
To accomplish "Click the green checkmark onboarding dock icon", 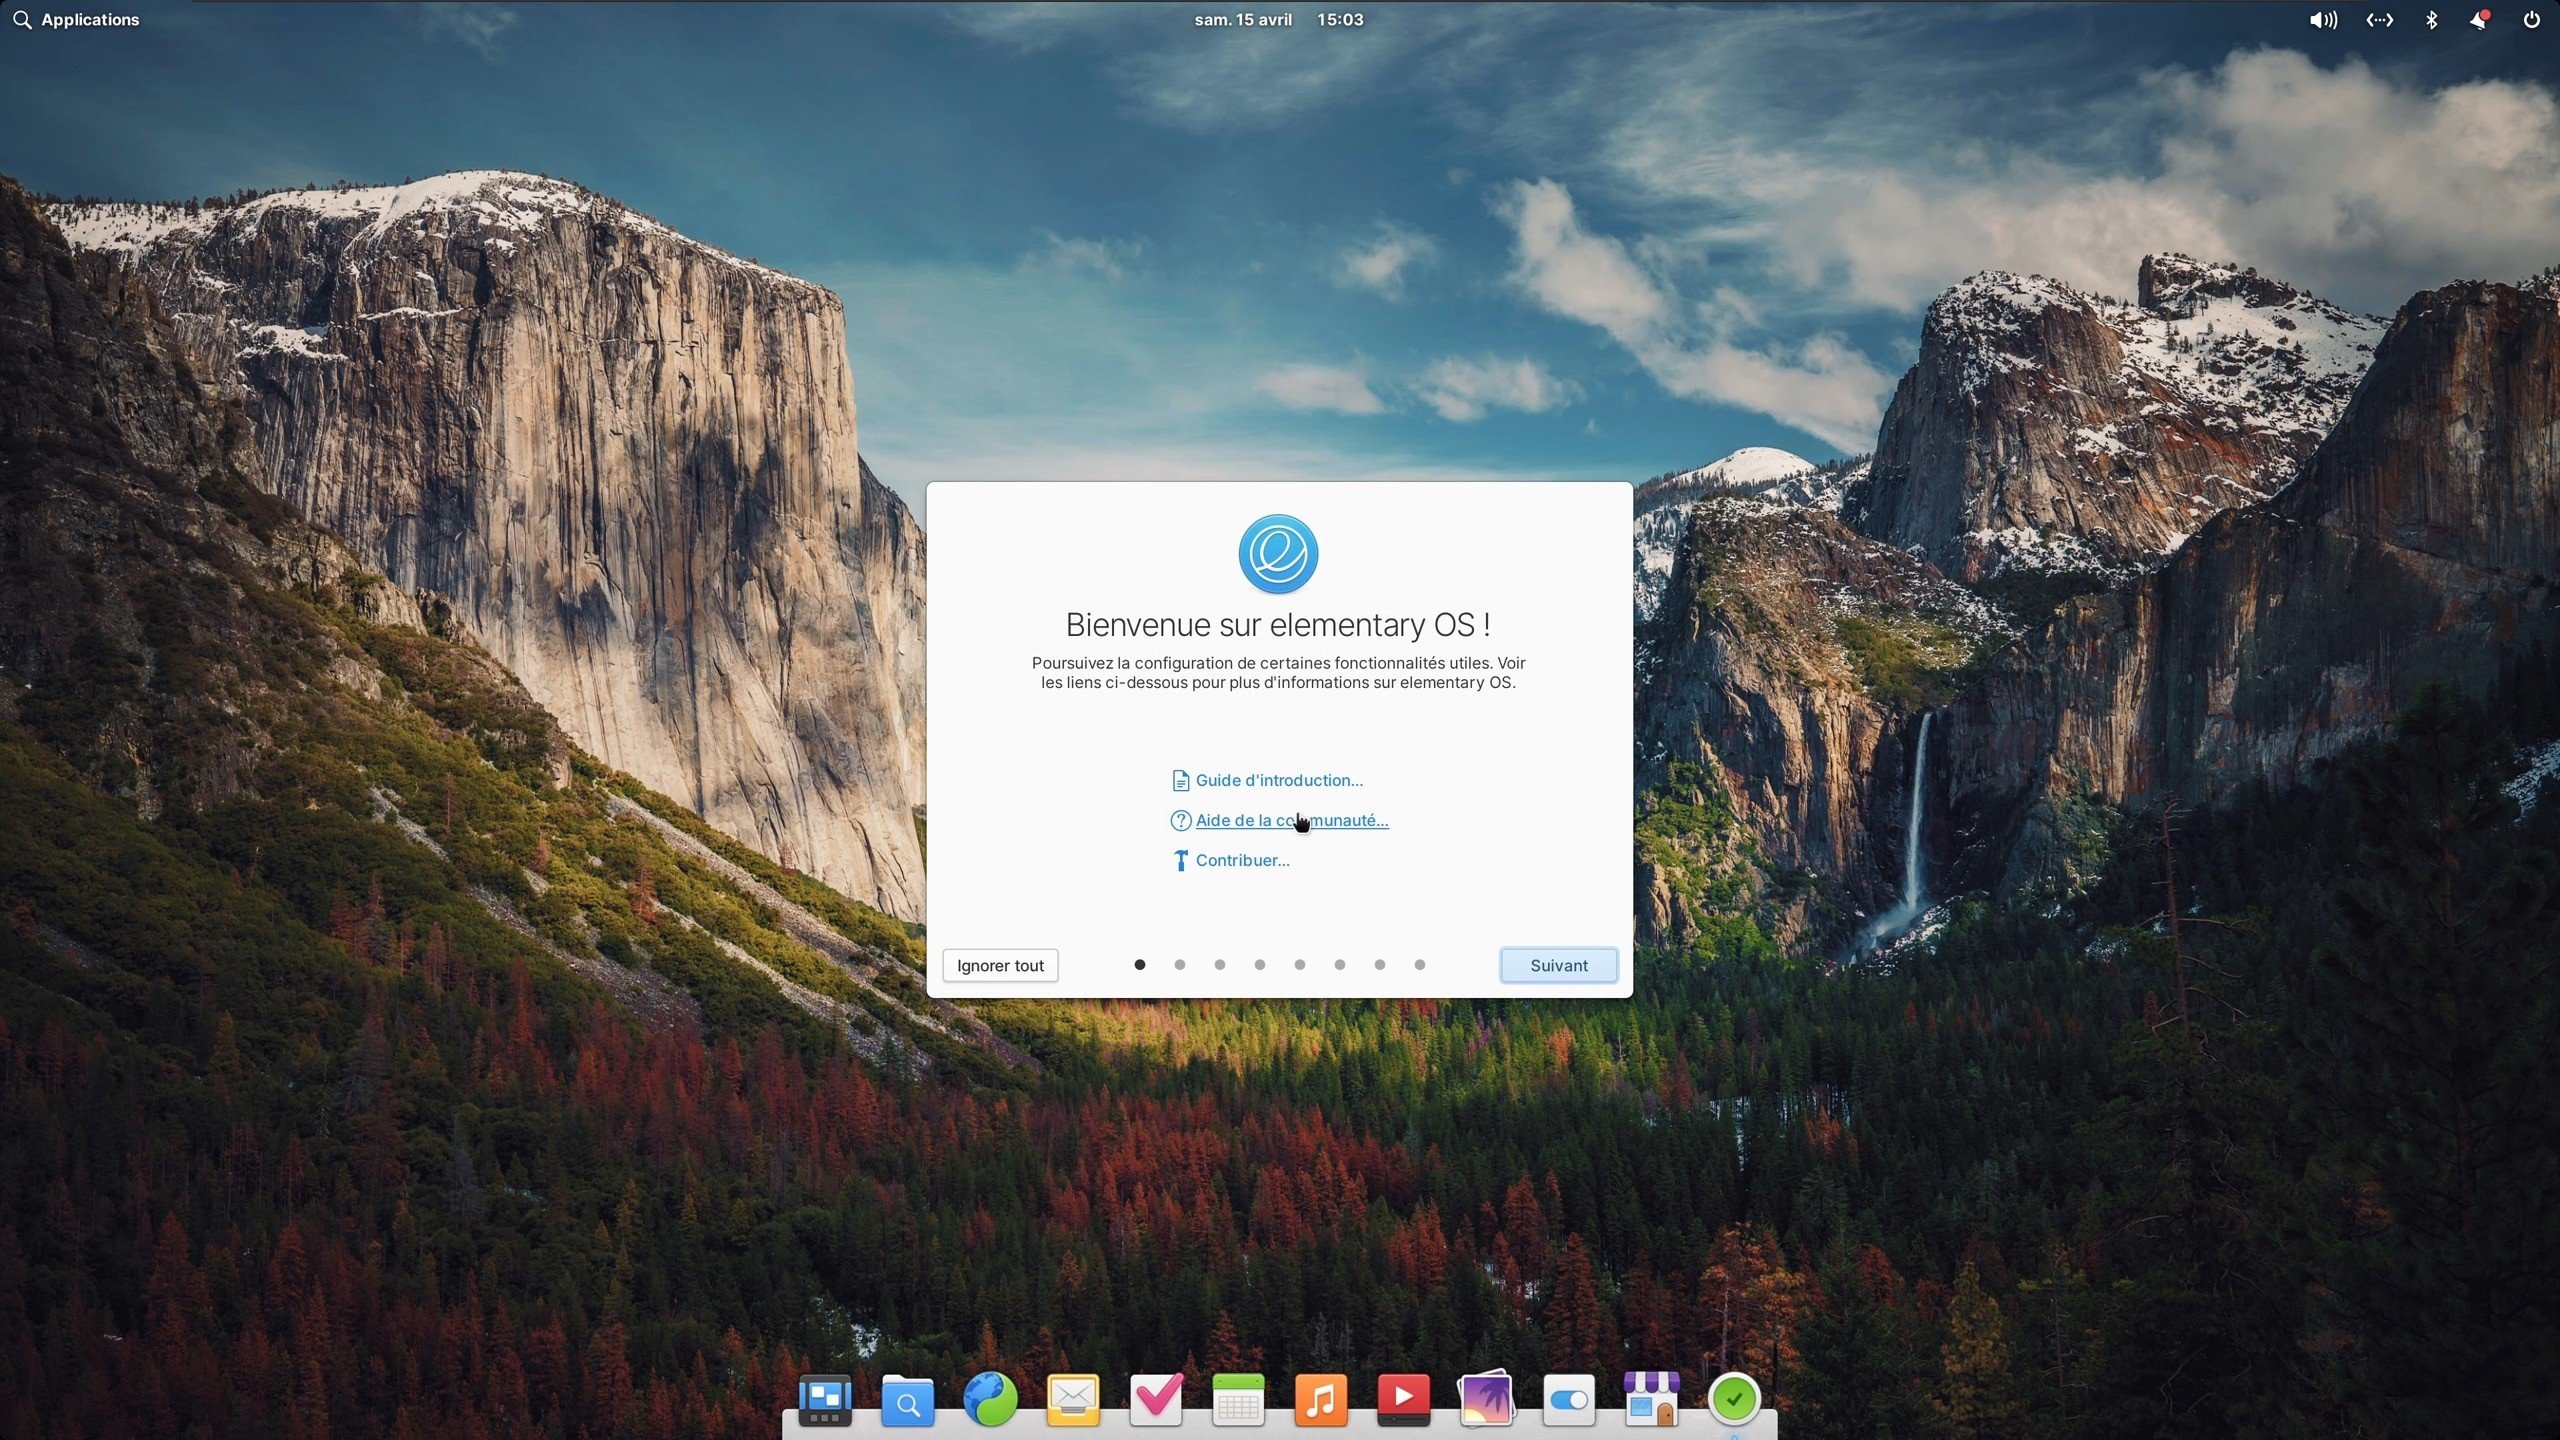I will (x=1734, y=1399).
